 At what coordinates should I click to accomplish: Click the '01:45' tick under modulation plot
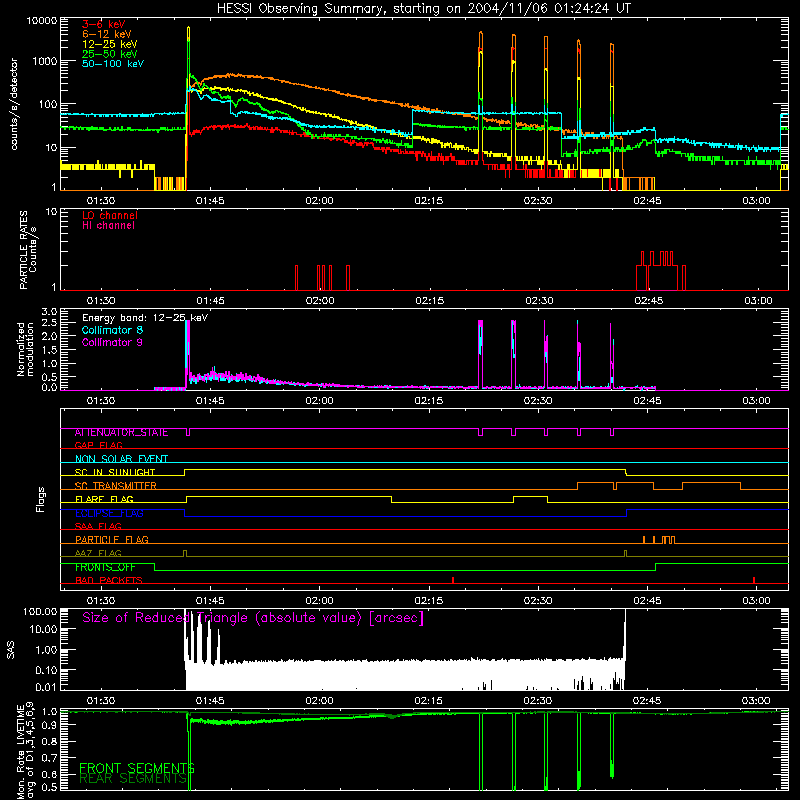coord(210,401)
